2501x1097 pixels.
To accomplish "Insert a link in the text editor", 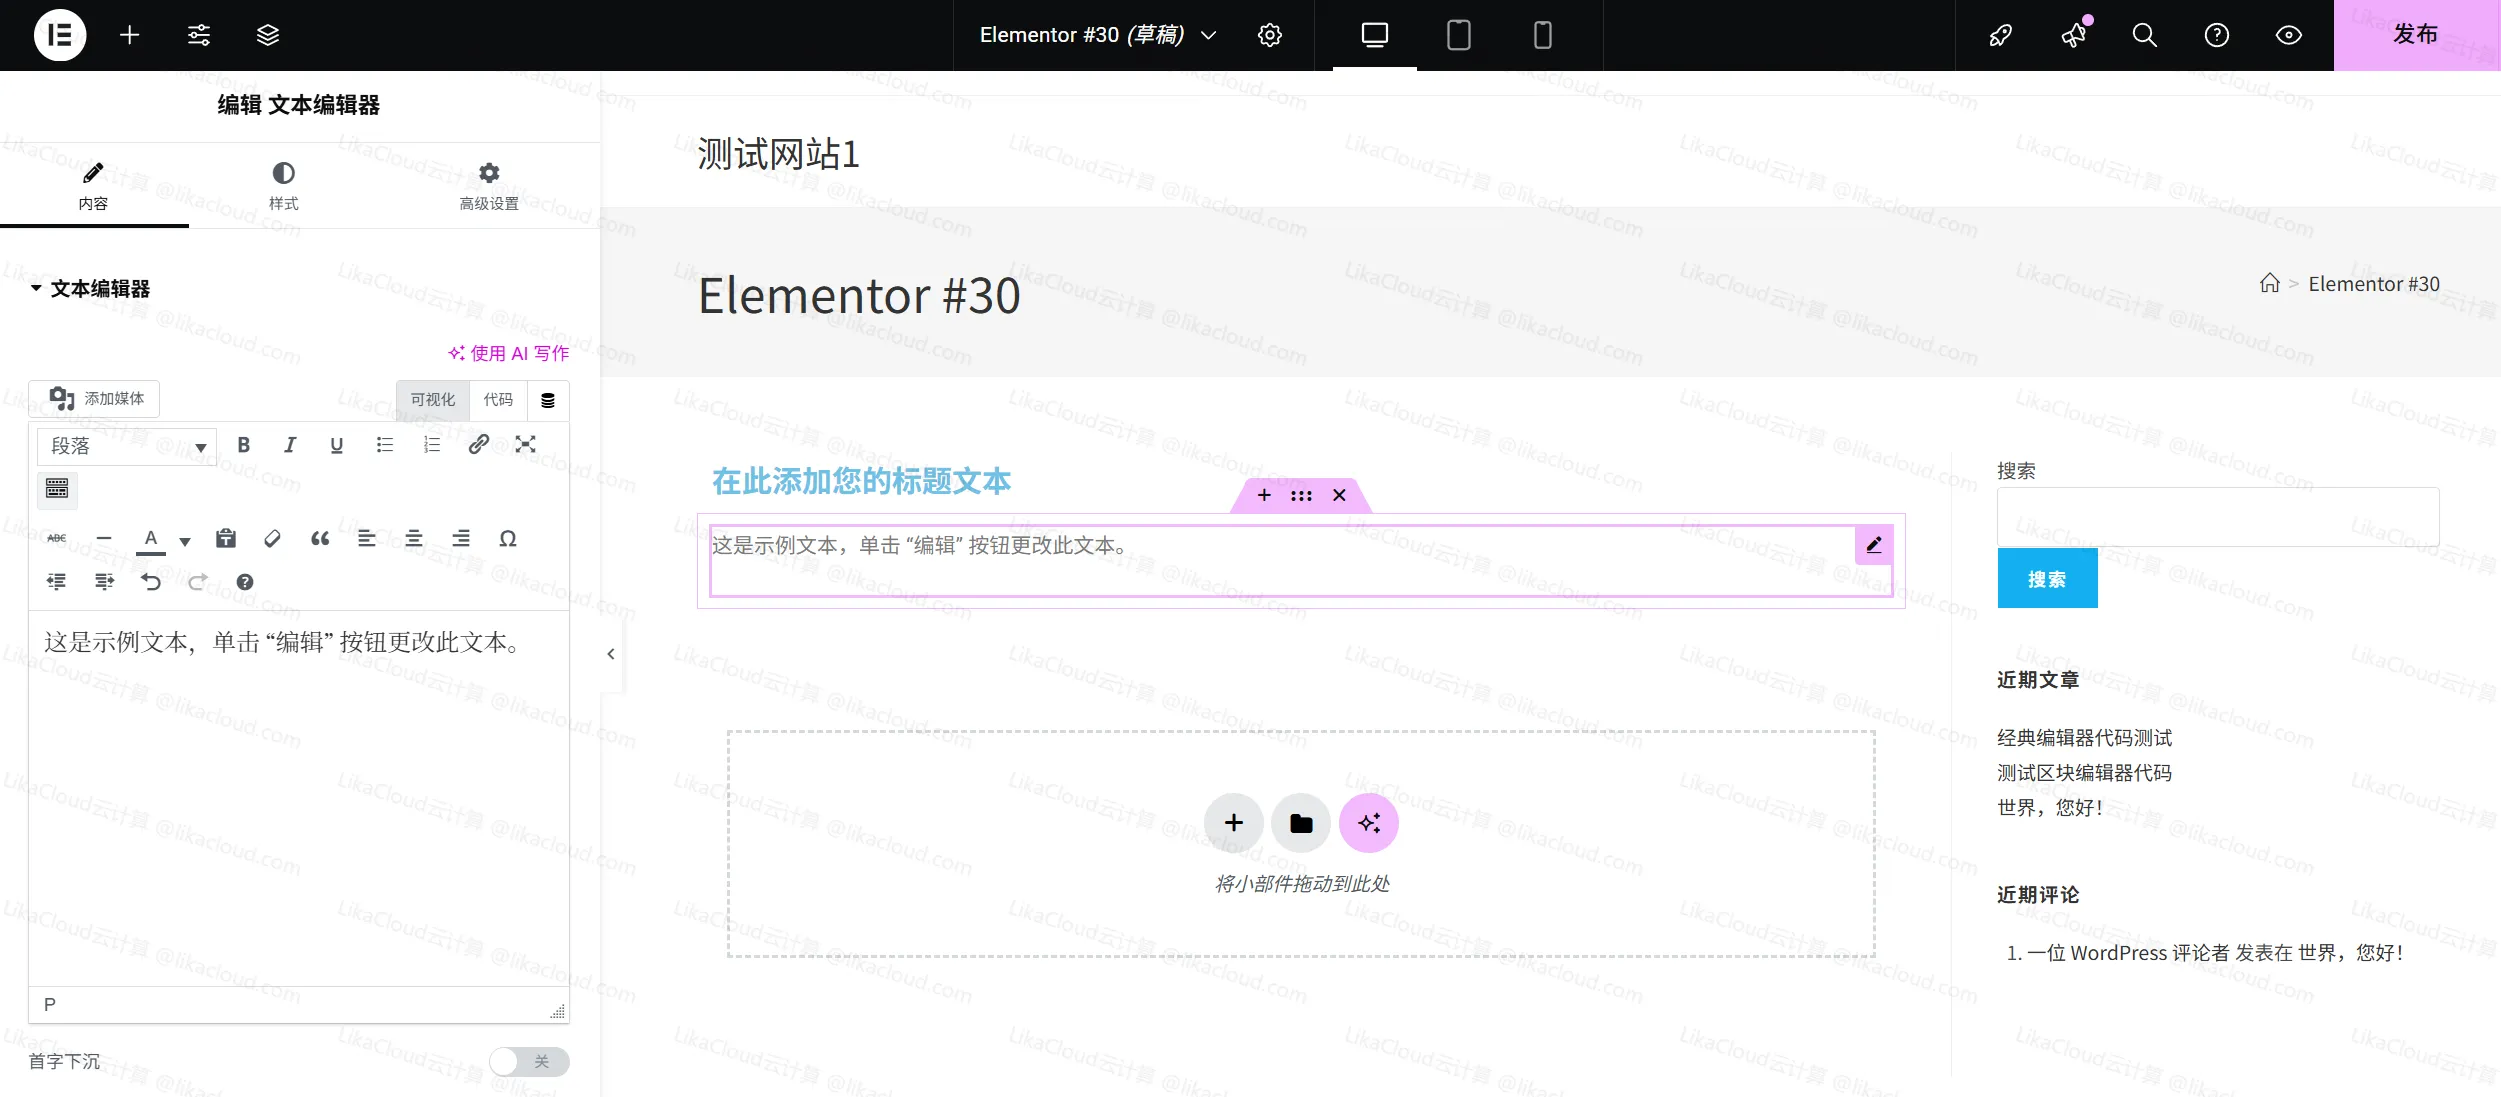I will (478, 445).
